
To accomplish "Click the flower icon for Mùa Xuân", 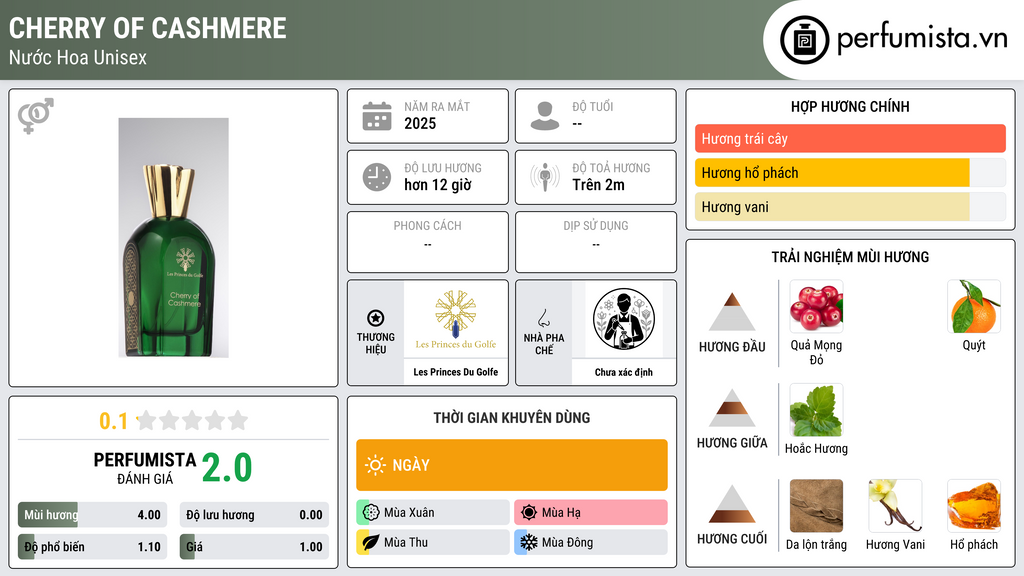I will 371,513.
